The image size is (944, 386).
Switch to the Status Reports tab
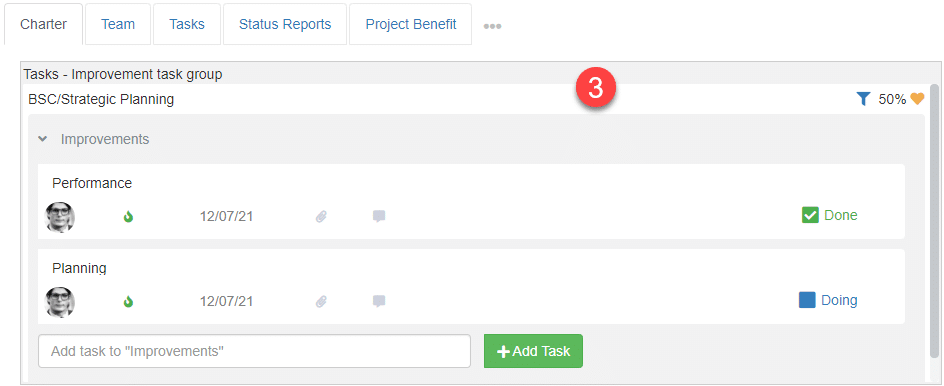pyautogui.click(x=285, y=24)
